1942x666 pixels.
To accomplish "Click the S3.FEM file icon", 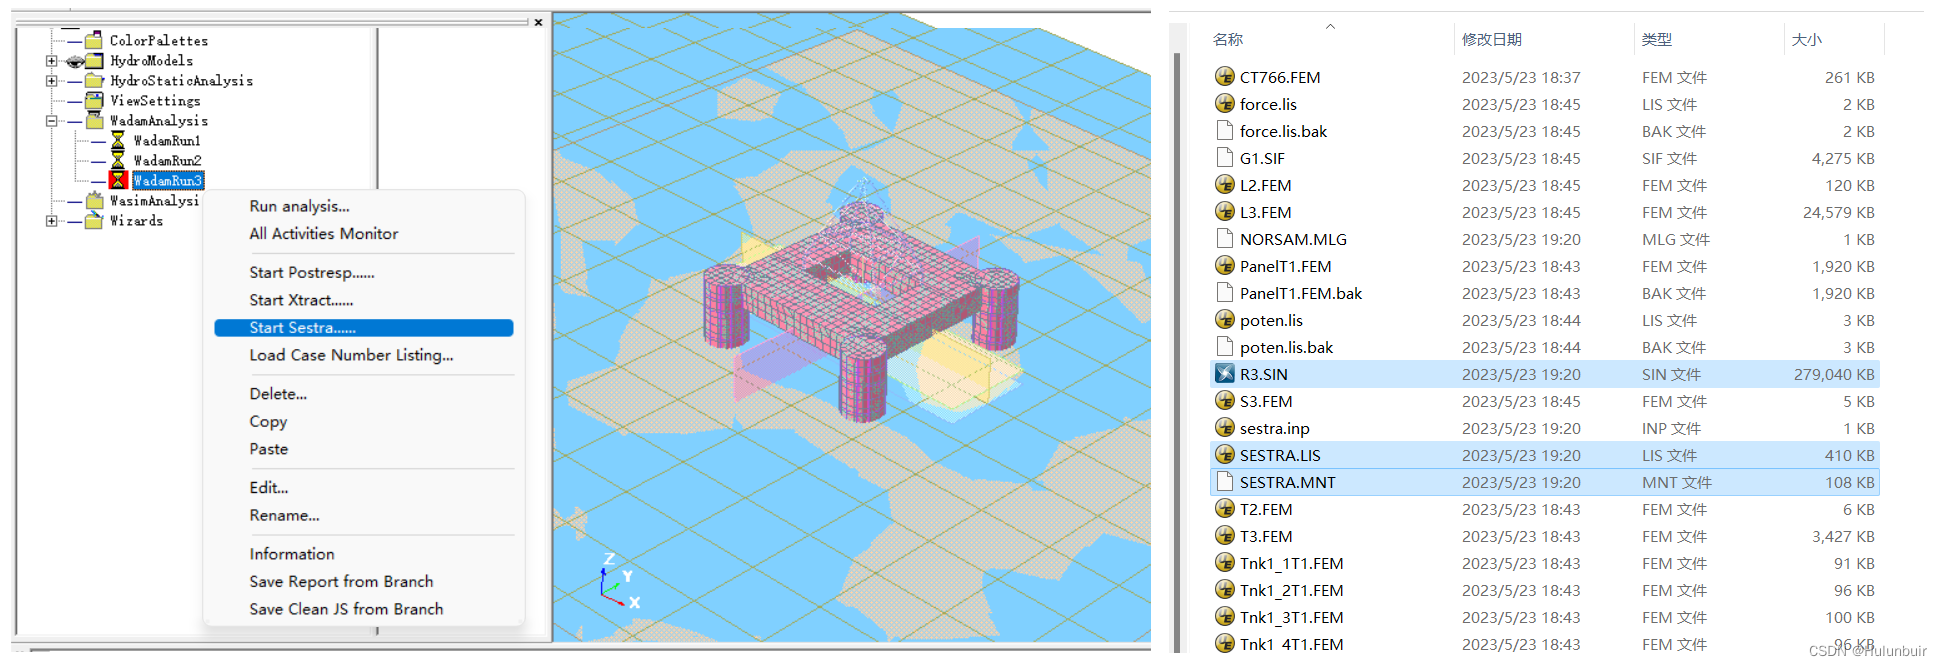I will coord(1224,401).
